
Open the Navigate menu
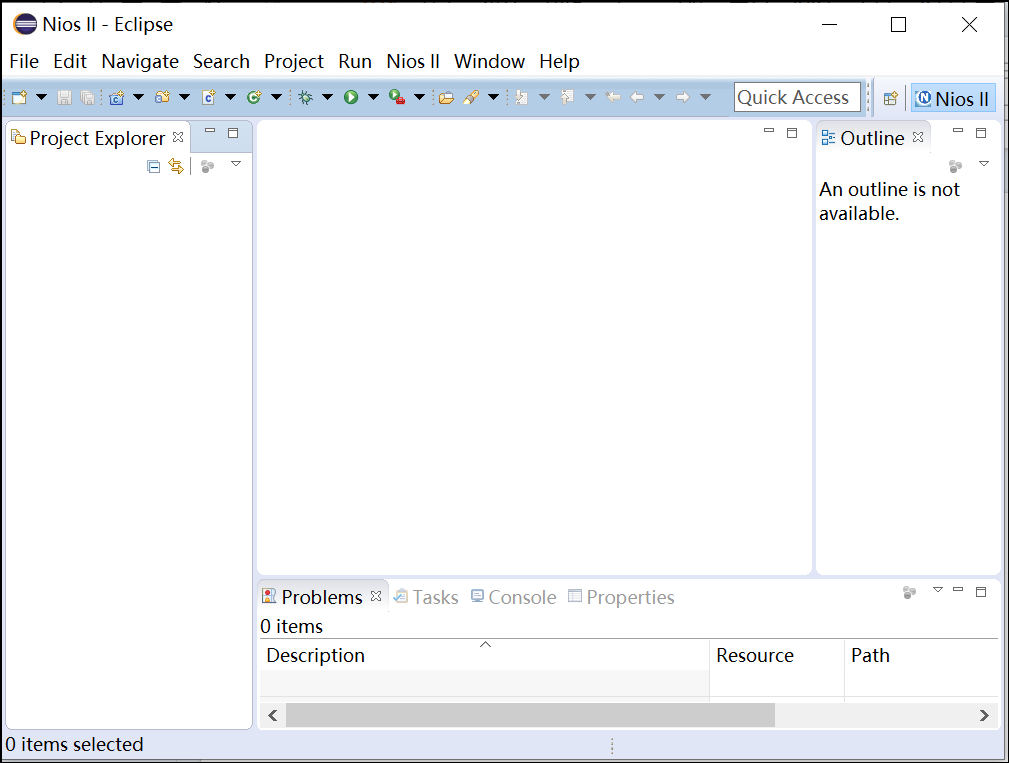tap(140, 61)
